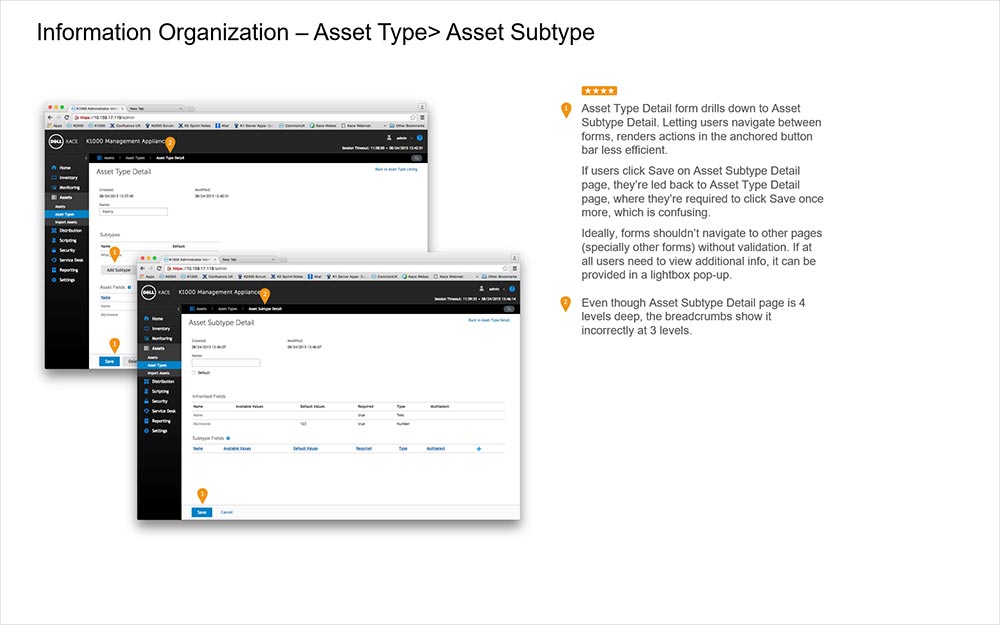Open the blue help icon in Asset Subtype Detail window
The image size is (1000, 625).
tap(512, 288)
